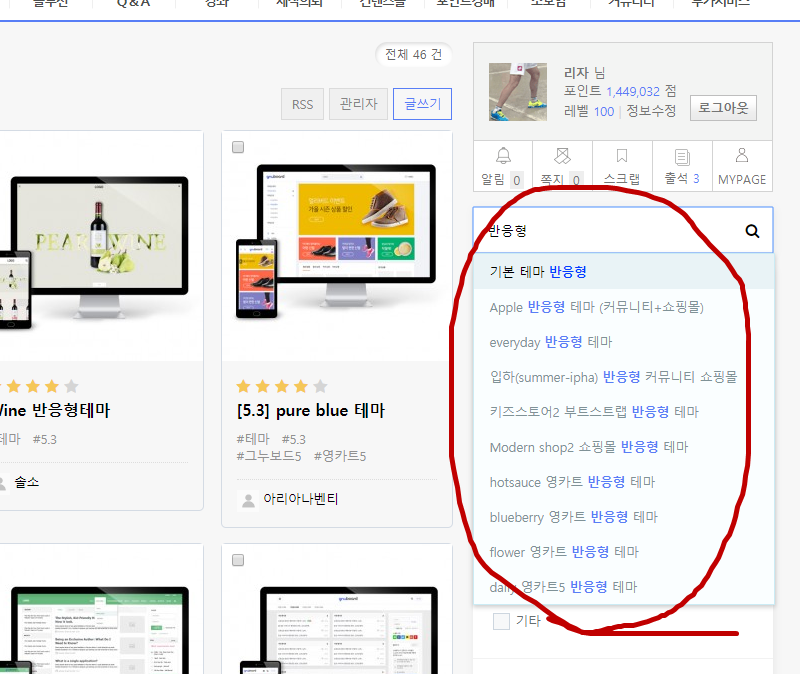Toggle the 기타 checkbox
800x674 pixels.
click(502, 621)
